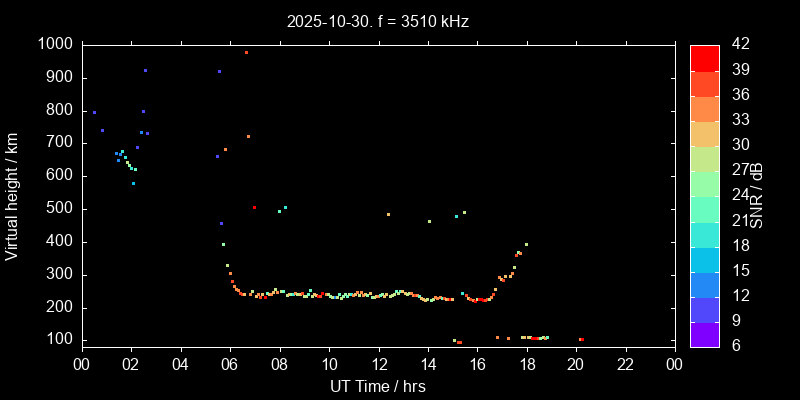The height and width of the screenshot is (400, 800).
Task: Click the plot title showing 3510 kHz
Action: (377, 21)
